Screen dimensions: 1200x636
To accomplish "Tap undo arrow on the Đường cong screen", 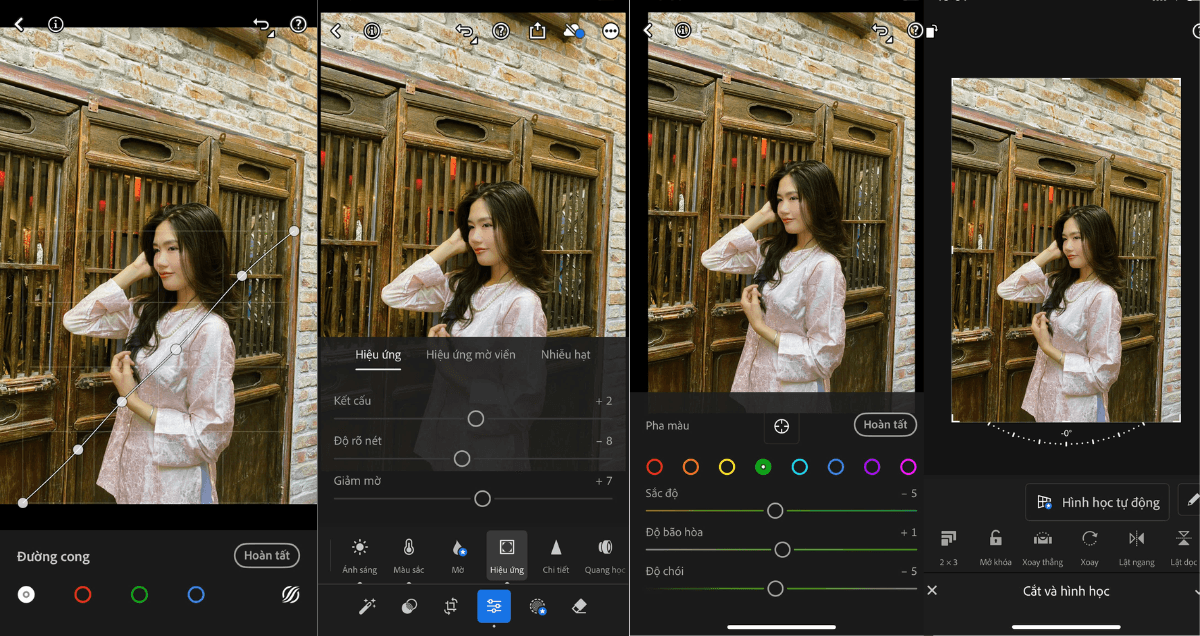I will tap(263, 26).
